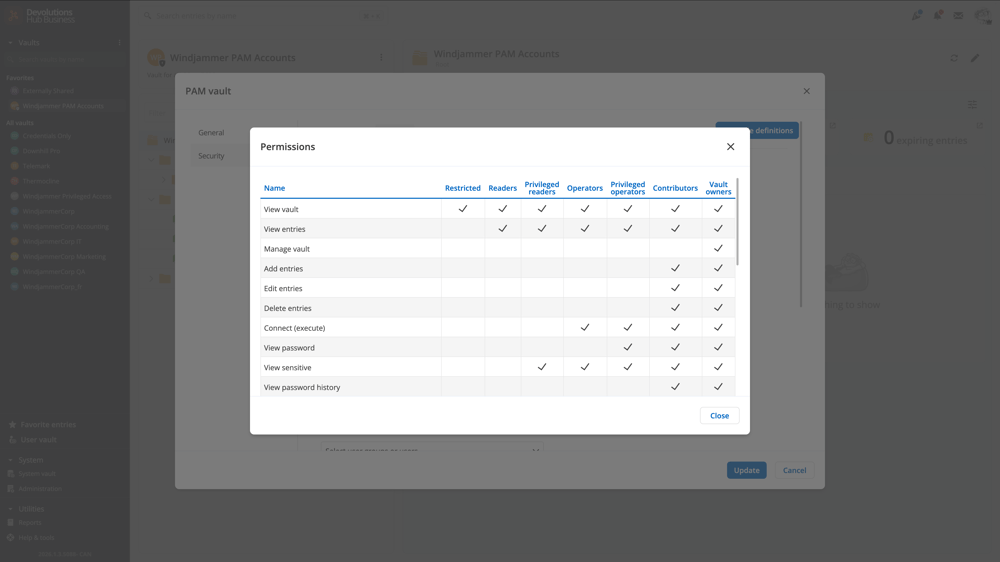
Task: Open the Security tab in PAM vault
Action: pyautogui.click(x=211, y=156)
